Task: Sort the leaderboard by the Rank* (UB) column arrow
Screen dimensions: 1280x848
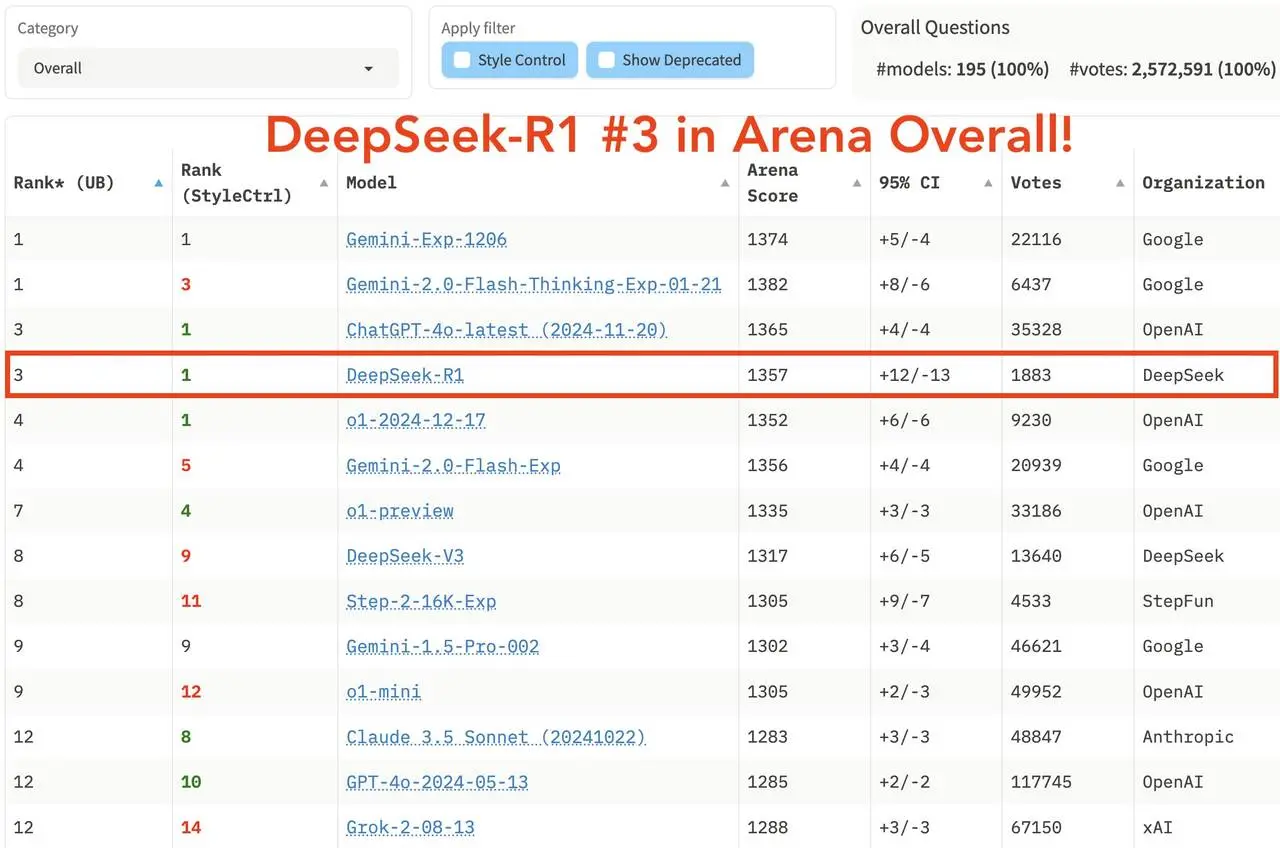Action: coord(158,183)
